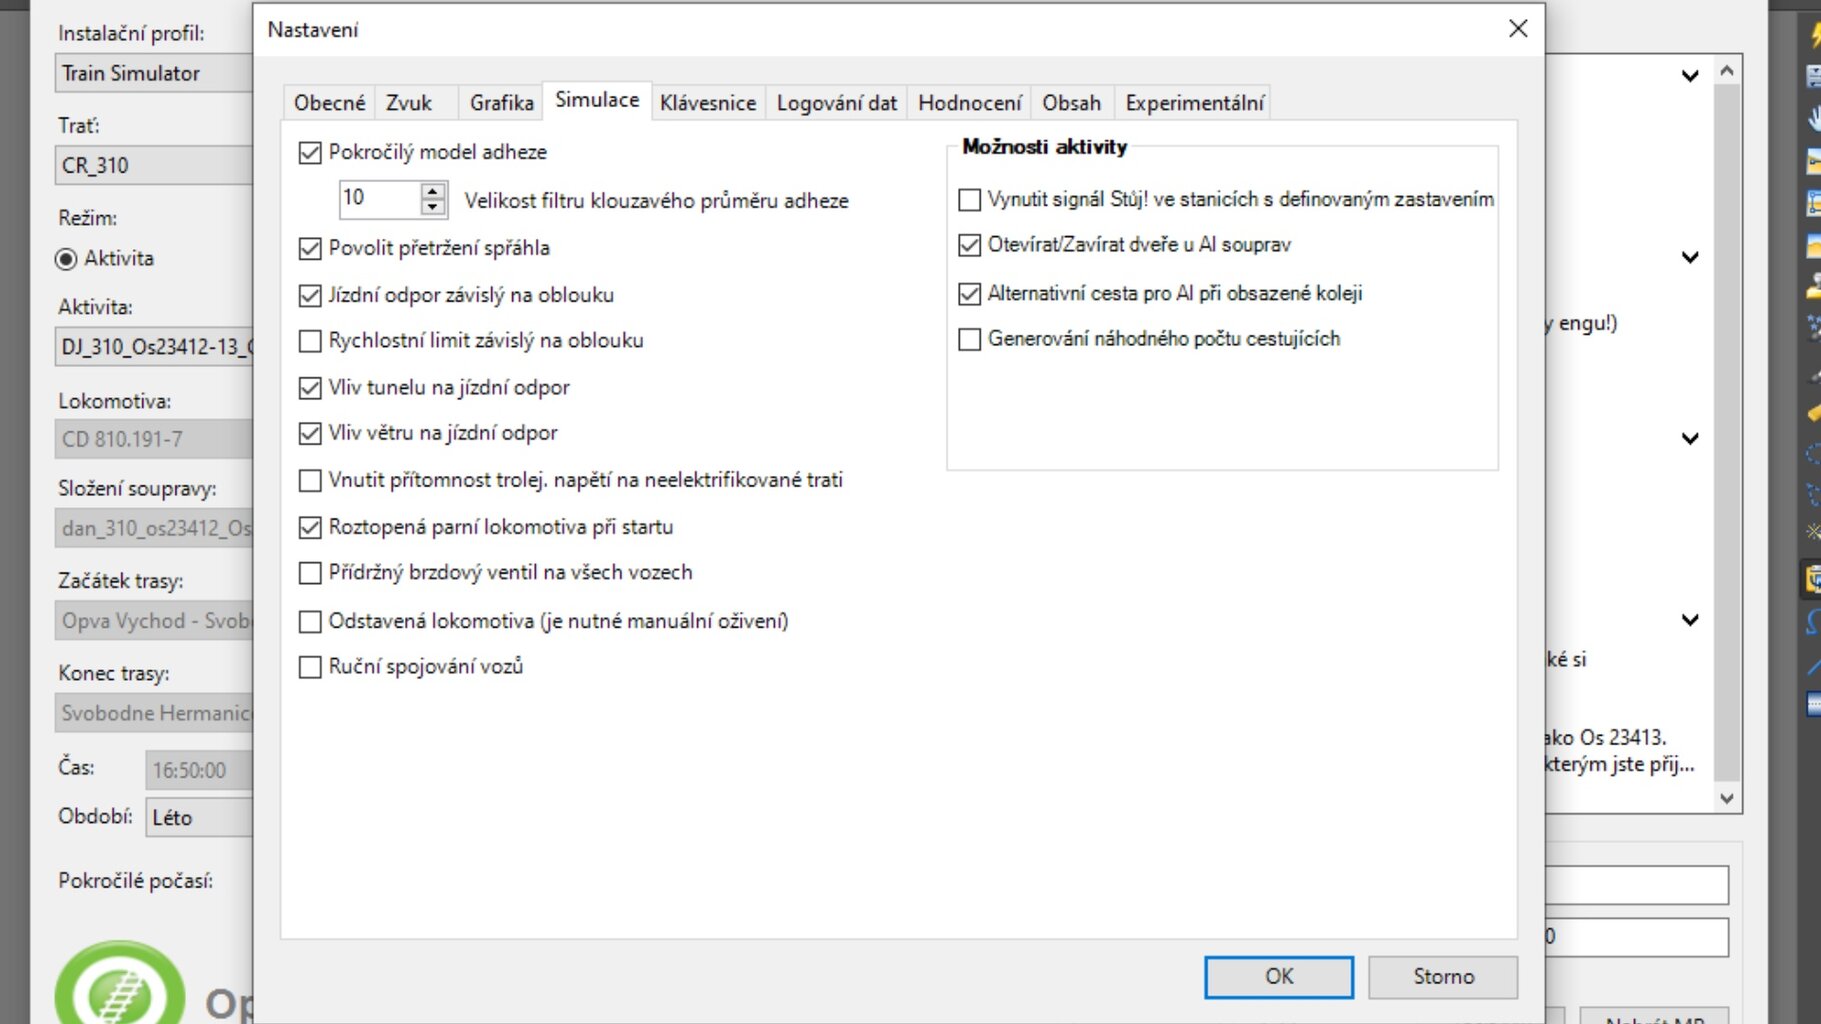
Task: Click the scroll up arrow in description panel
Action: 1726,71
